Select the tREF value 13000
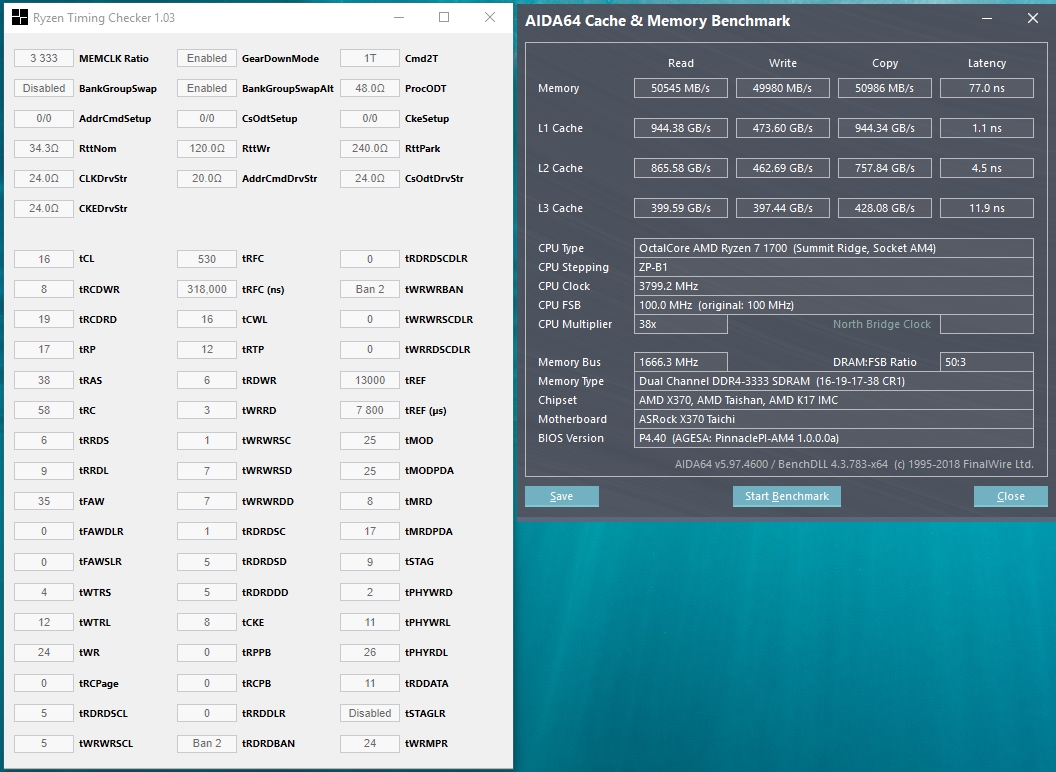The image size is (1056, 772). [370, 380]
